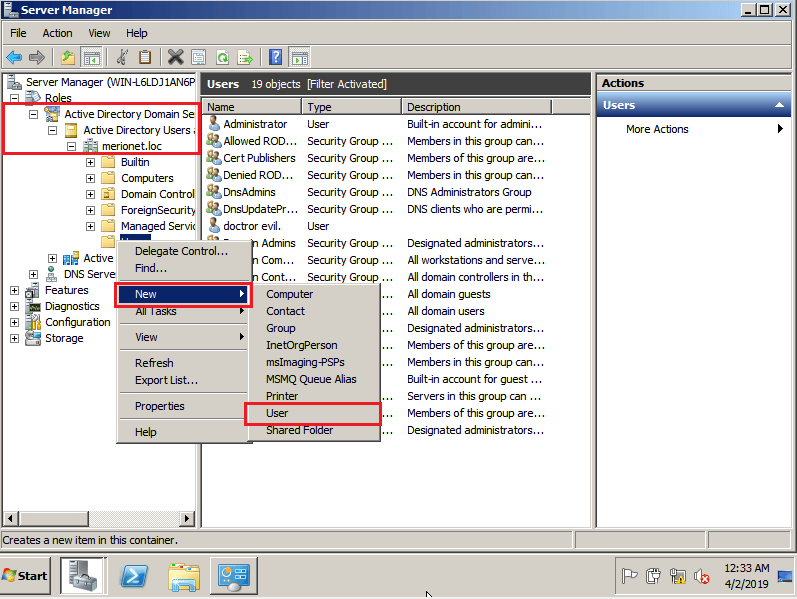Click the Delete X toolbar icon
The height and width of the screenshot is (599, 797).
[x=175, y=57]
